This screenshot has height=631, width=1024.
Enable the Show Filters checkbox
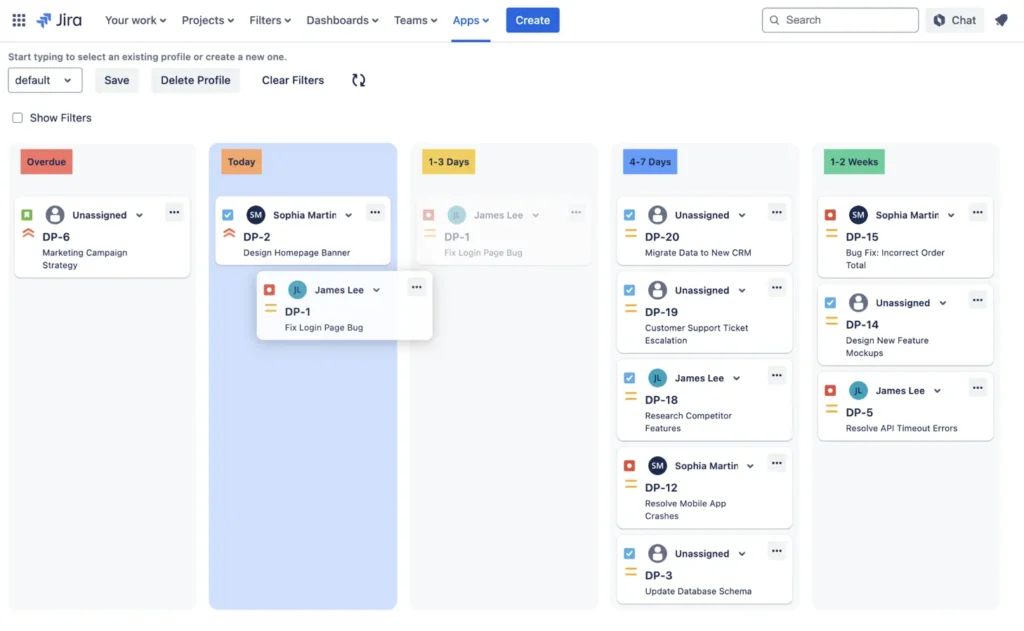click(x=18, y=118)
